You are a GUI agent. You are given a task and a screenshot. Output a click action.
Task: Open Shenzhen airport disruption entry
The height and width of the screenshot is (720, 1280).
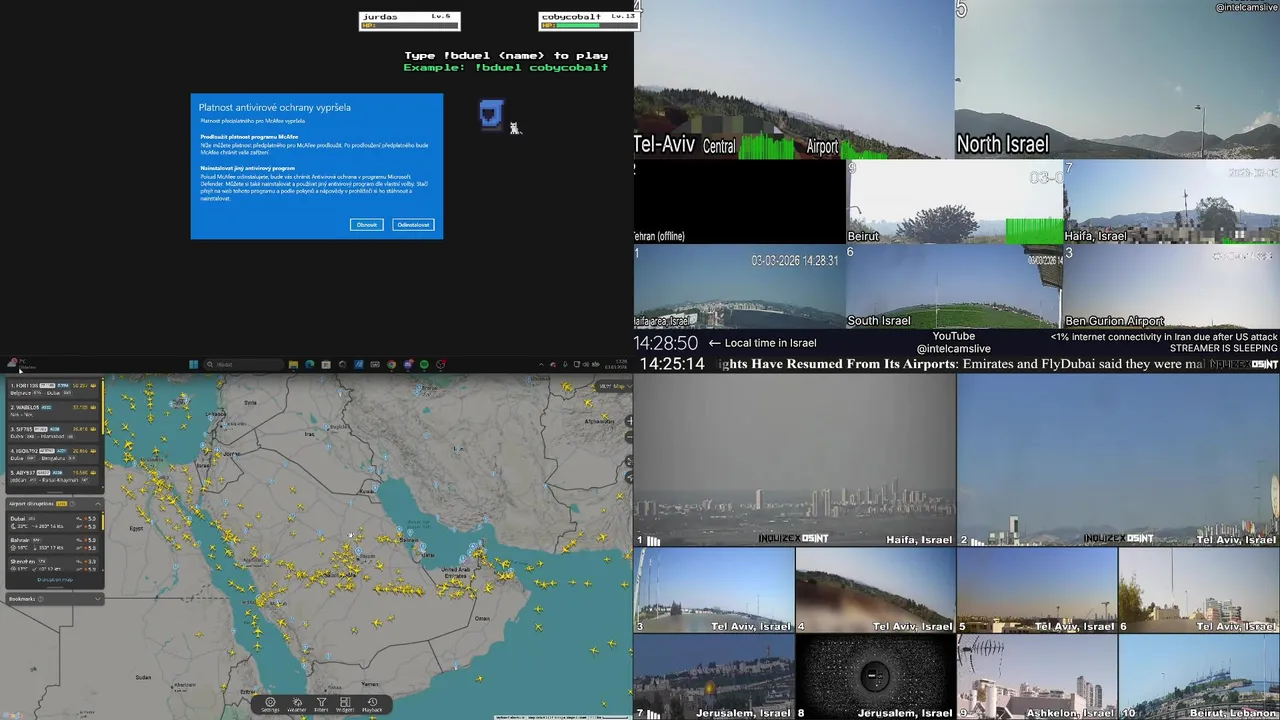[53, 563]
